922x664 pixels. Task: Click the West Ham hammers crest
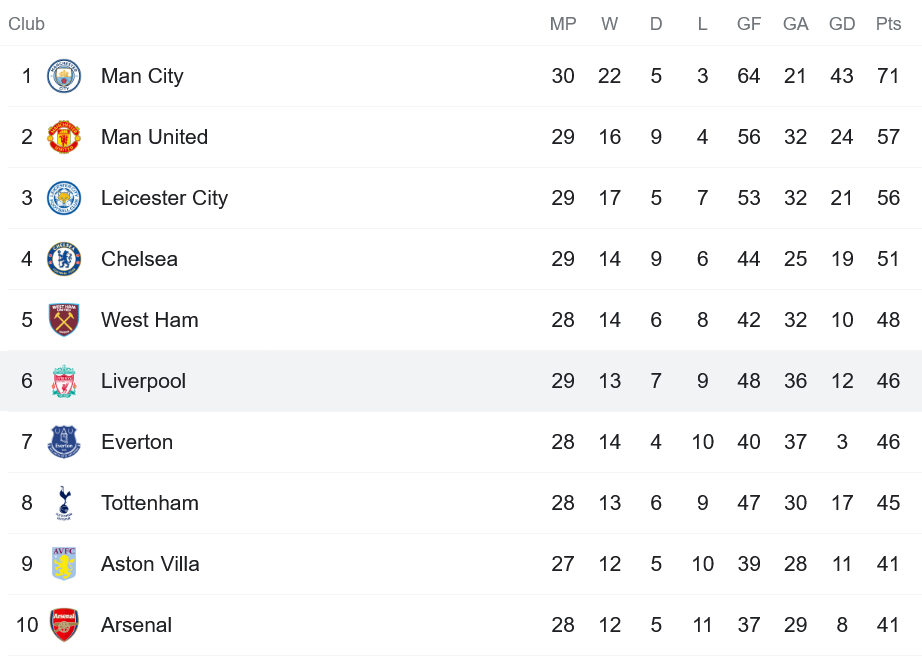tap(64, 320)
